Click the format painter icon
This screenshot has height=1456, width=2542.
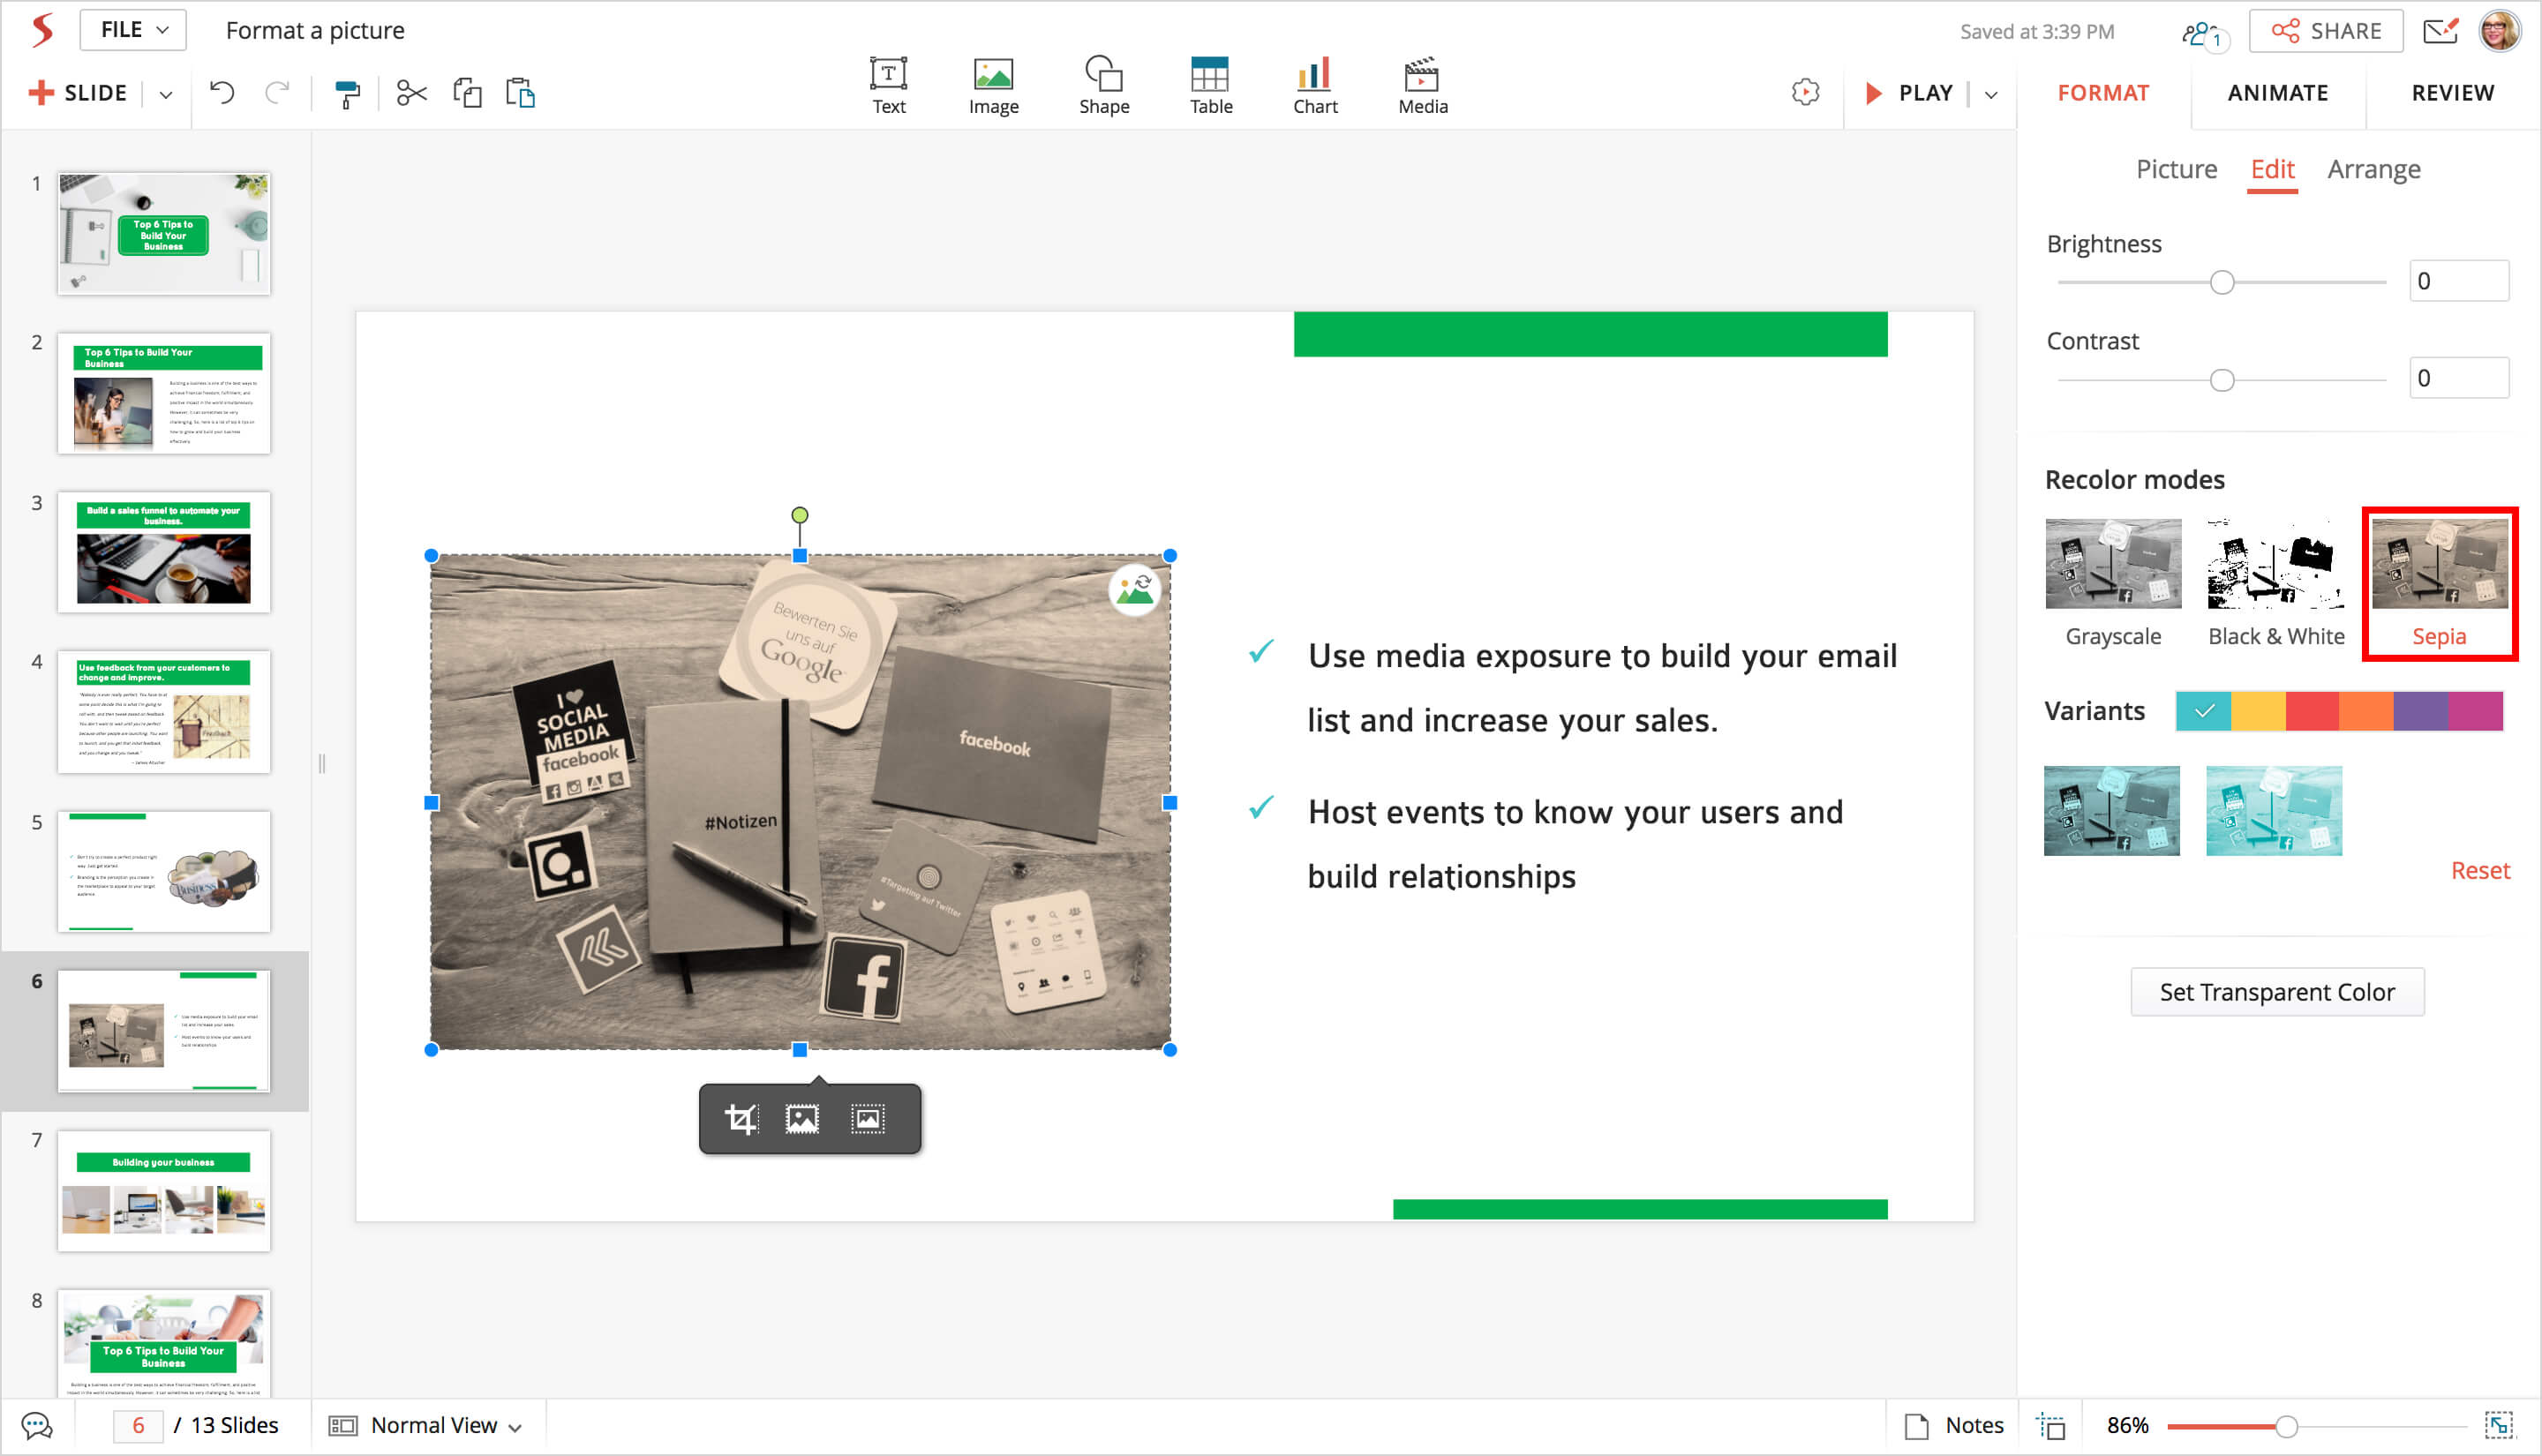click(x=347, y=94)
